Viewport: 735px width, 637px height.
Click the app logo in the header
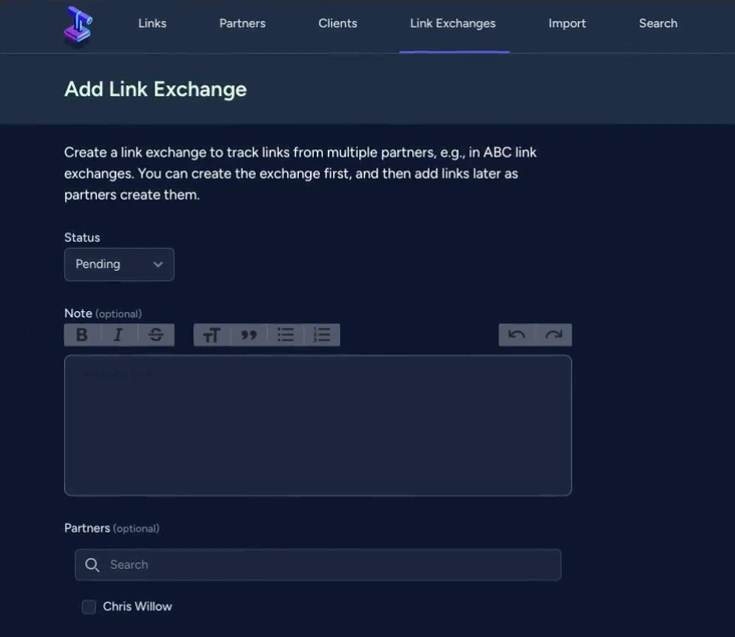click(78, 25)
